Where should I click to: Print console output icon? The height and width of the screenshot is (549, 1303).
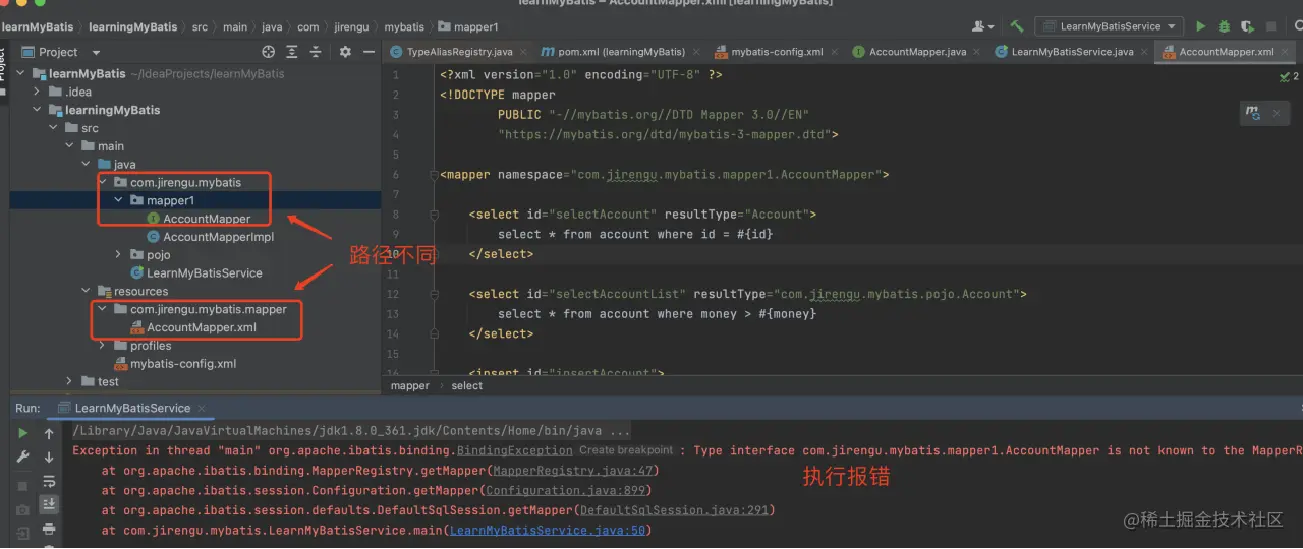49,529
